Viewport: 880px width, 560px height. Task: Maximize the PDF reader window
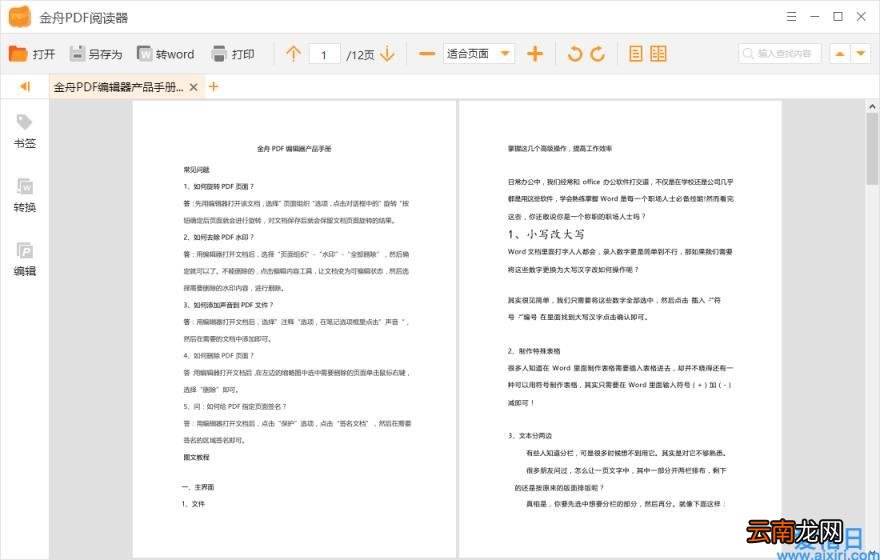(x=837, y=17)
